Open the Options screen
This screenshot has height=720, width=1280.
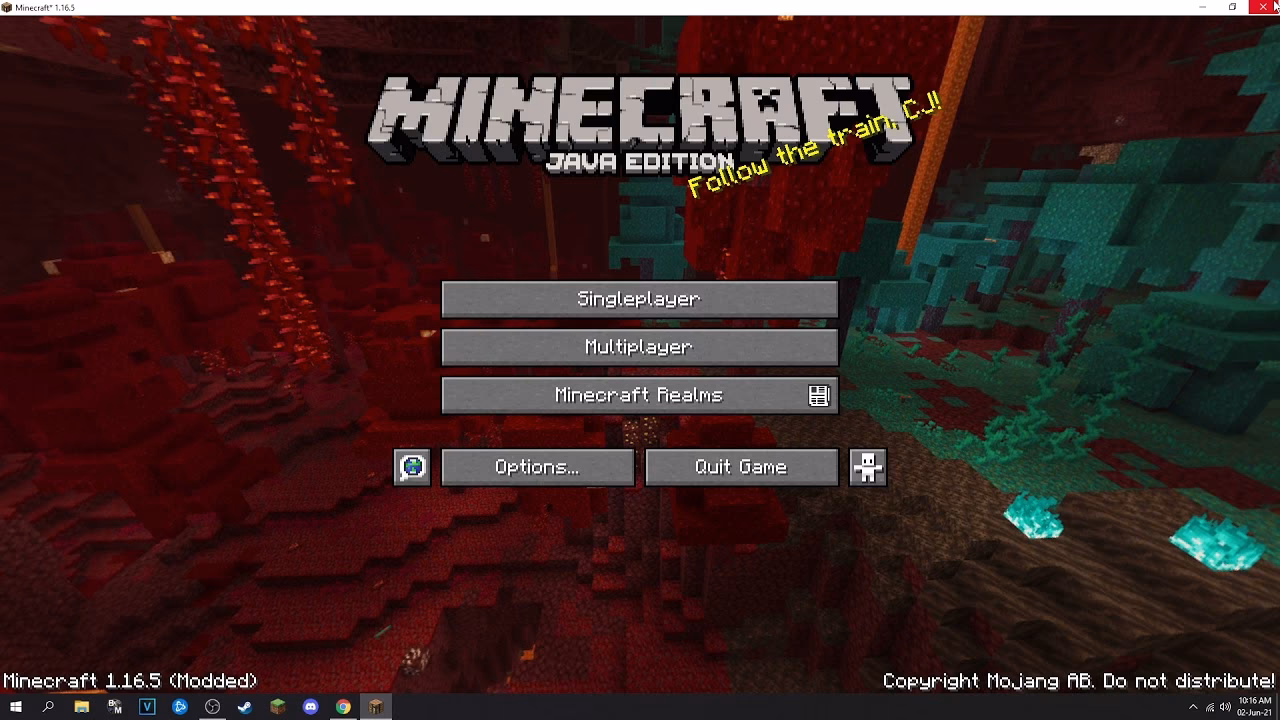(x=537, y=467)
